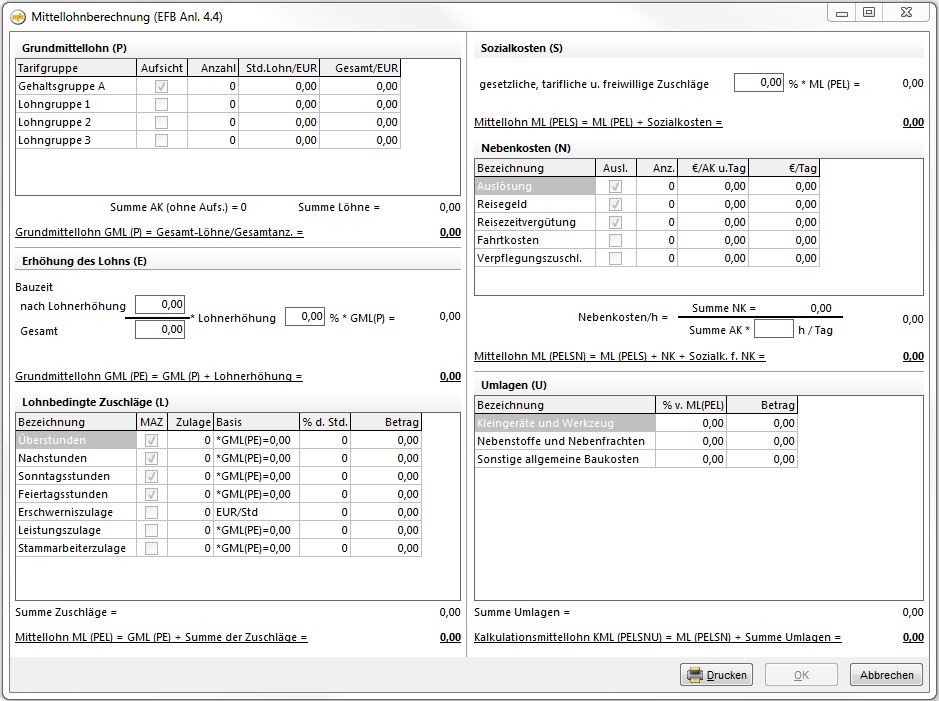Enable MAZ checkbox for Stammarbeiterzulage
This screenshot has width=939, height=701.
tap(151, 548)
